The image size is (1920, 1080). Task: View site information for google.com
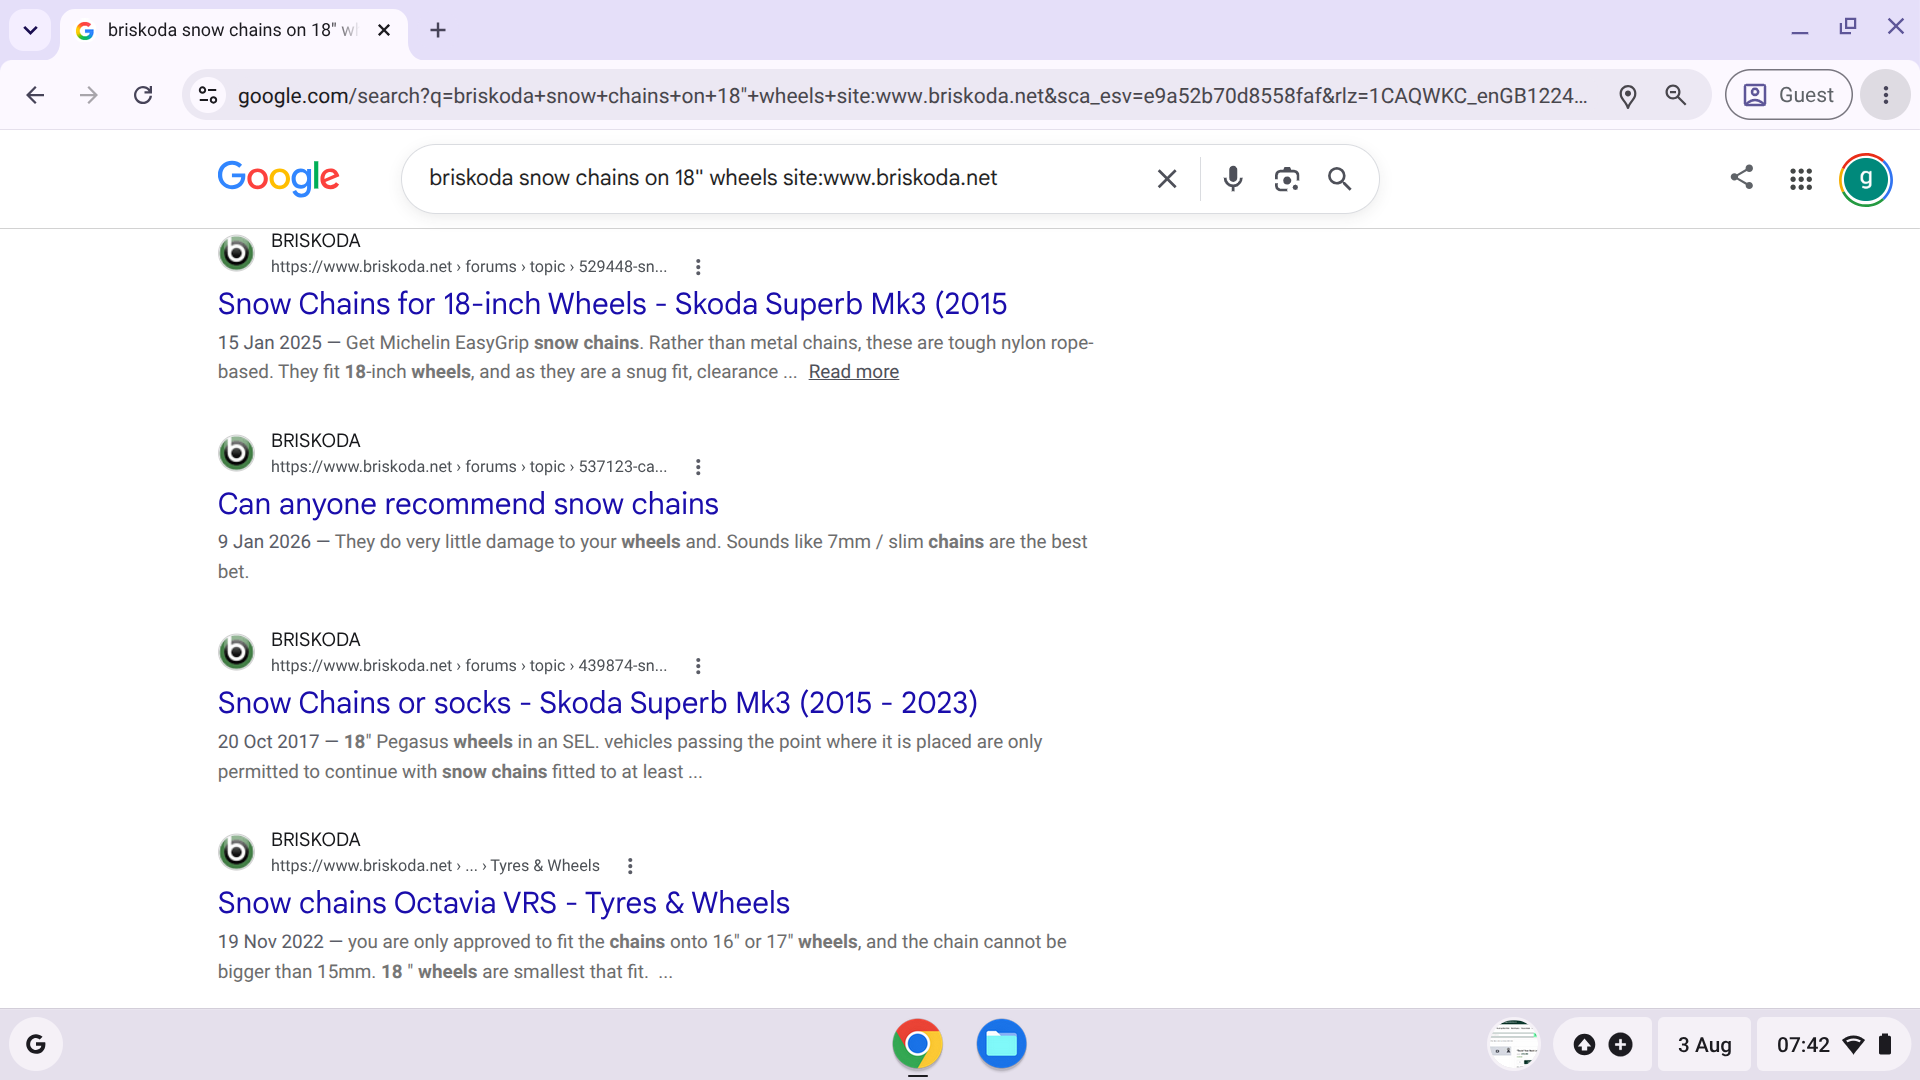pos(208,95)
